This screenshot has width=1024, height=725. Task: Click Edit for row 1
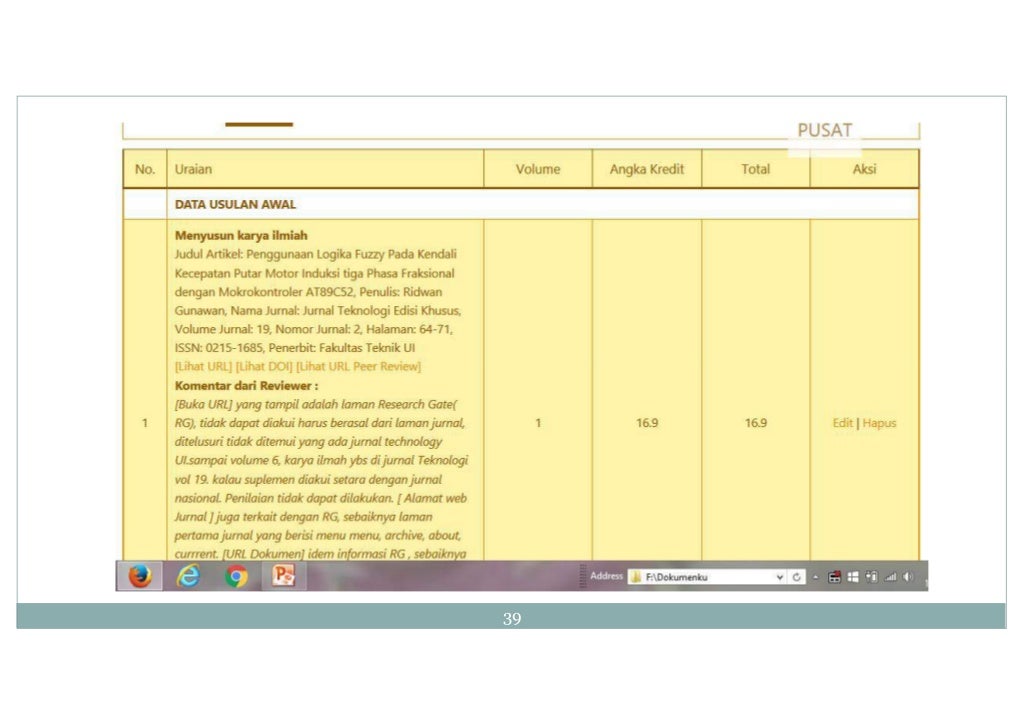click(842, 423)
